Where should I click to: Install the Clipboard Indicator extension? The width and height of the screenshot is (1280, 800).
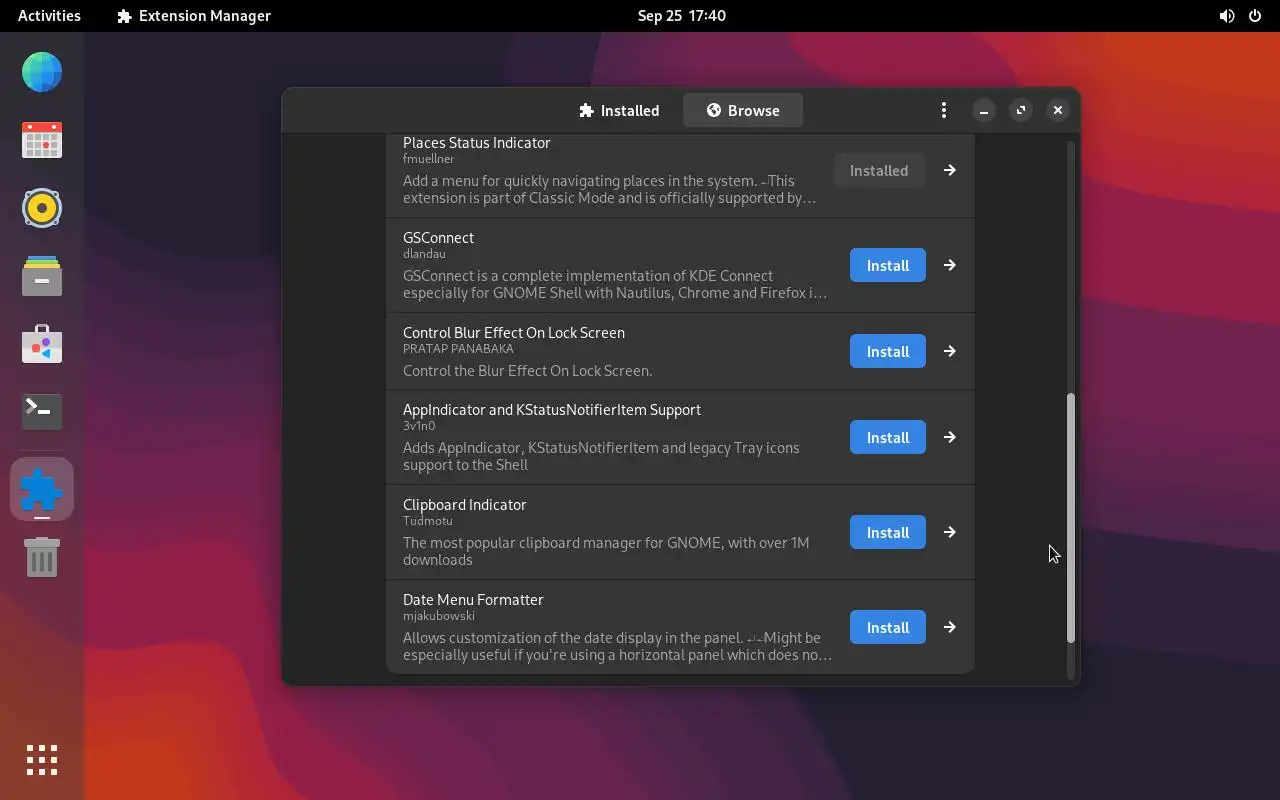tap(888, 532)
